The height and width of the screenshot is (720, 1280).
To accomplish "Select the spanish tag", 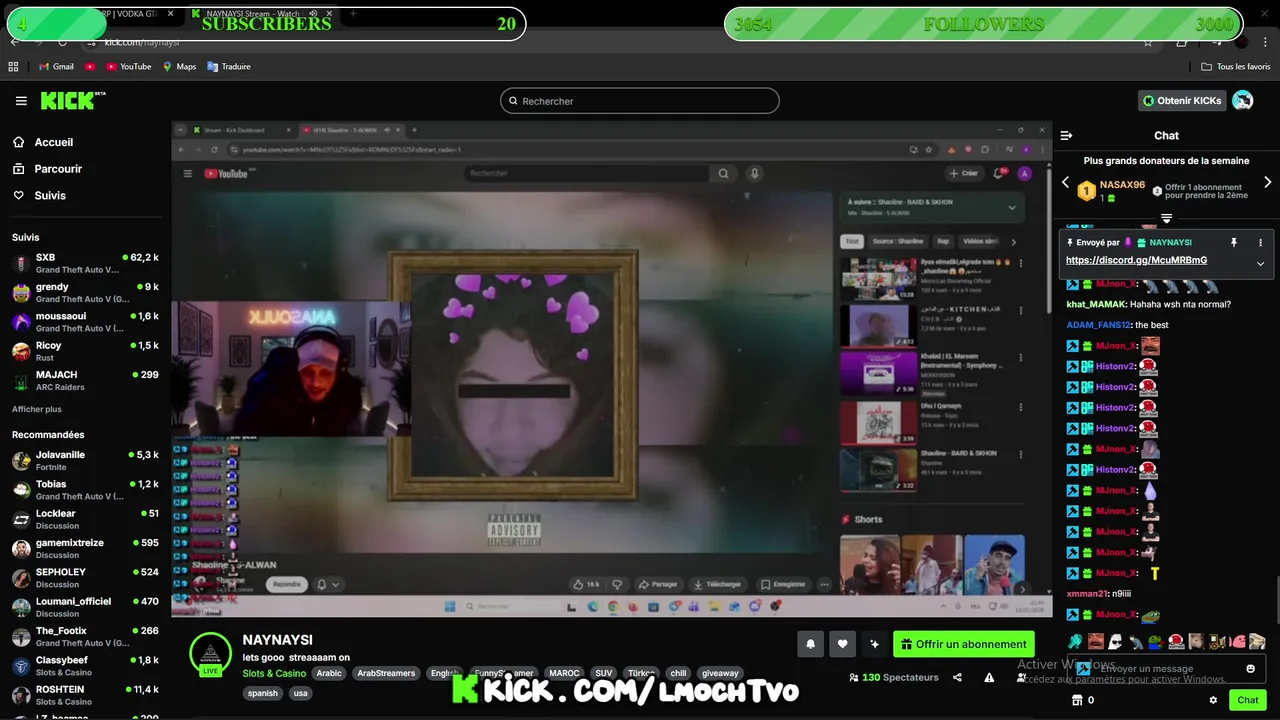I will tap(263, 693).
